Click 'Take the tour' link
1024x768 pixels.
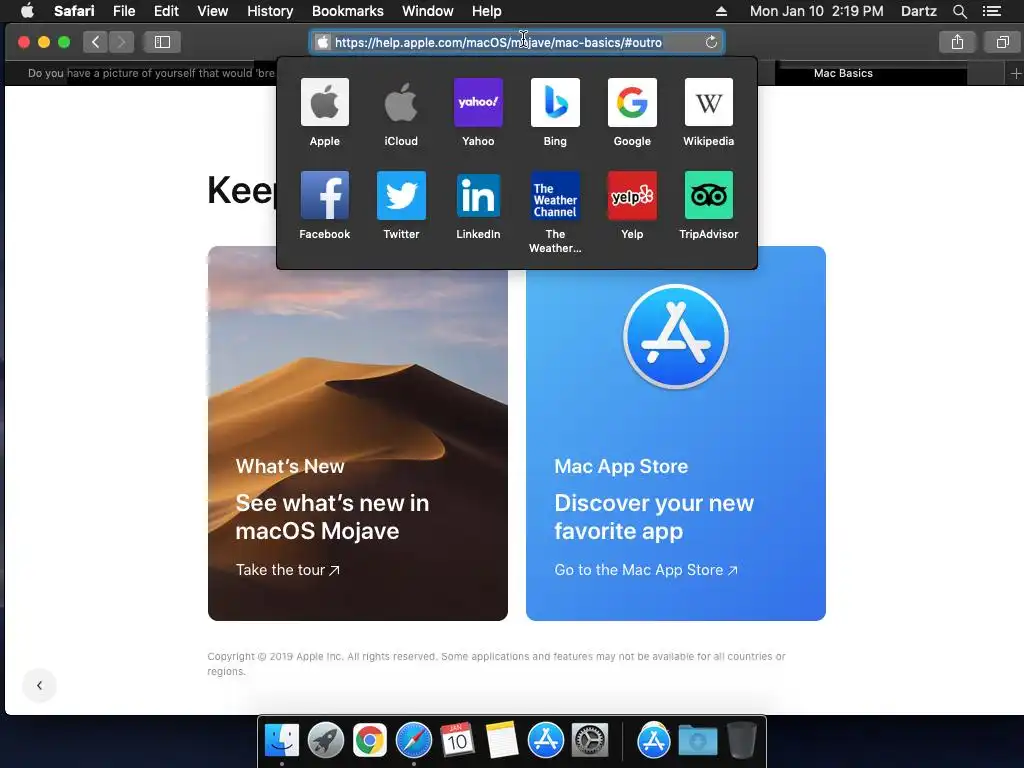pos(287,570)
